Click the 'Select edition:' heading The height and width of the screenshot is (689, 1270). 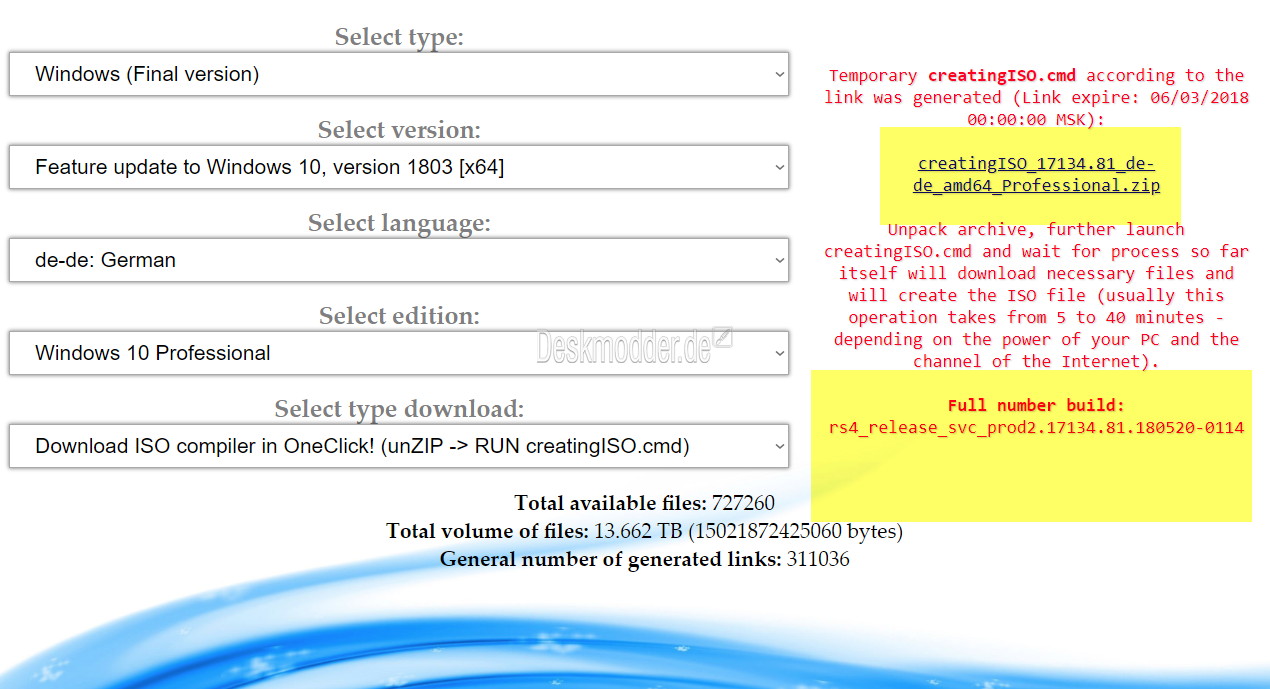pyautogui.click(x=399, y=316)
